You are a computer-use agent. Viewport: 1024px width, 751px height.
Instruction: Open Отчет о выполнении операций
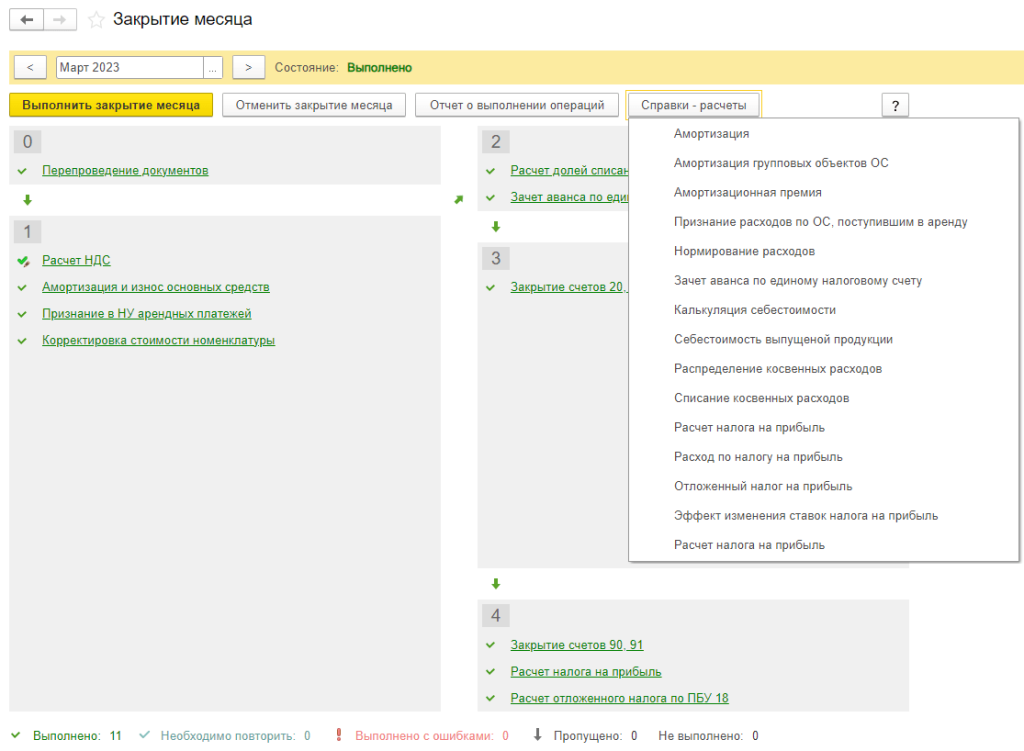(516, 105)
